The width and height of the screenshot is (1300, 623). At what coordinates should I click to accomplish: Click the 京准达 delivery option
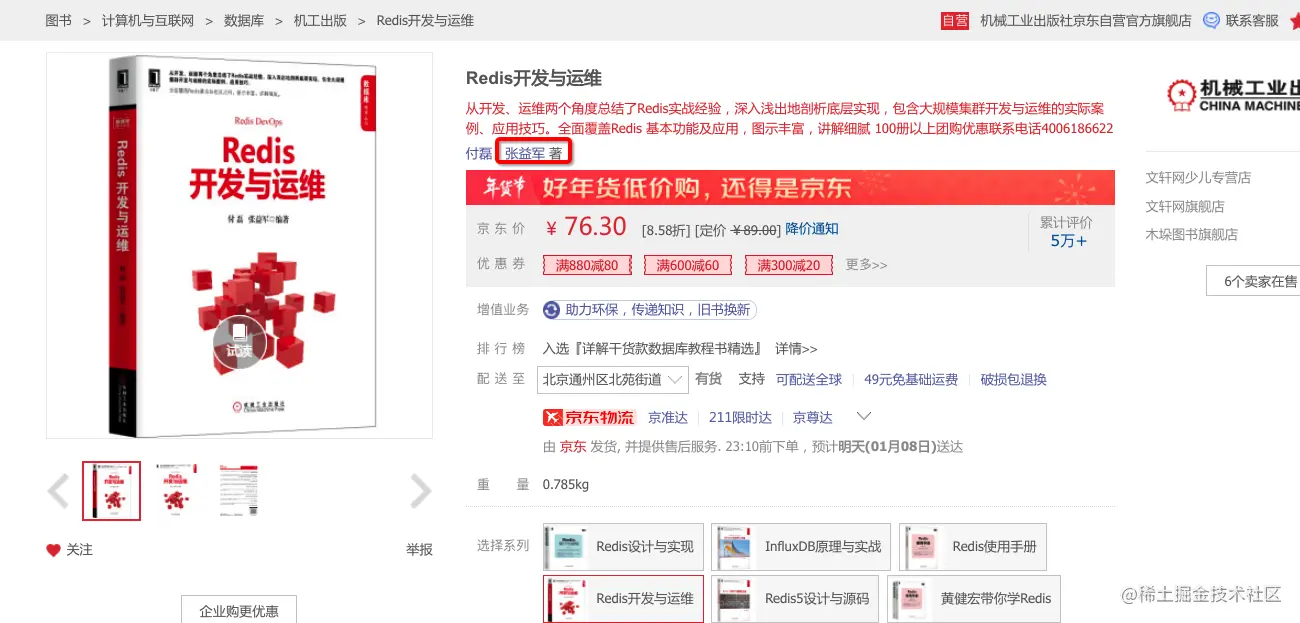click(668, 417)
